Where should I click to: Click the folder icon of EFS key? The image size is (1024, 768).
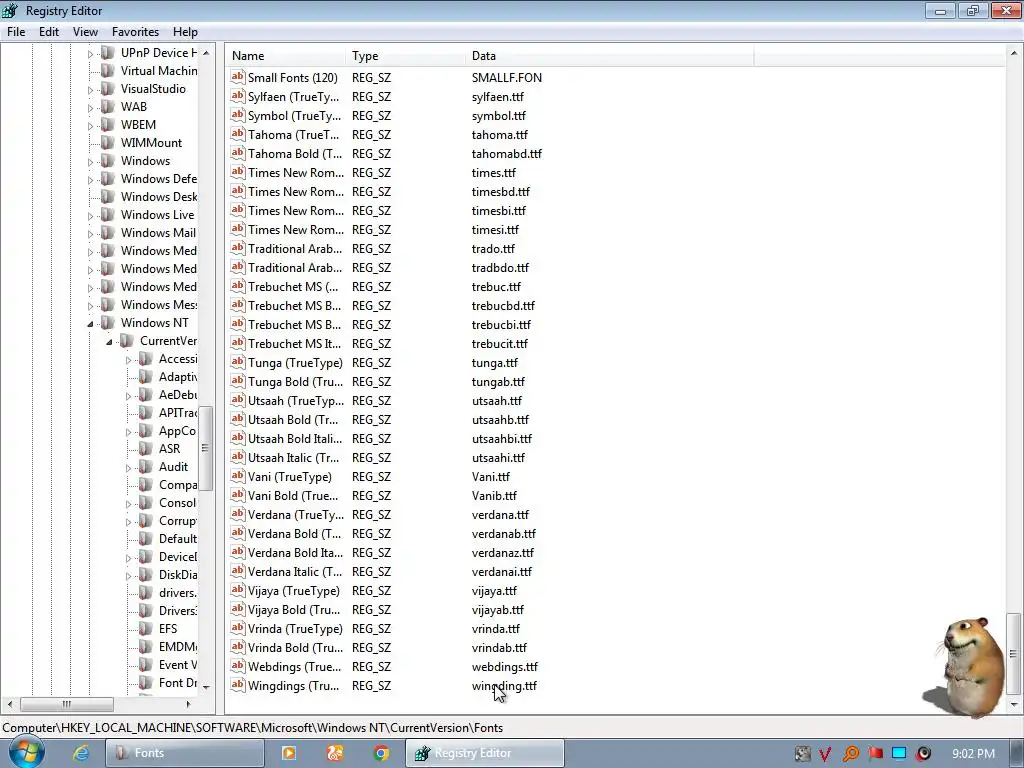pyautogui.click(x=146, y=628)
